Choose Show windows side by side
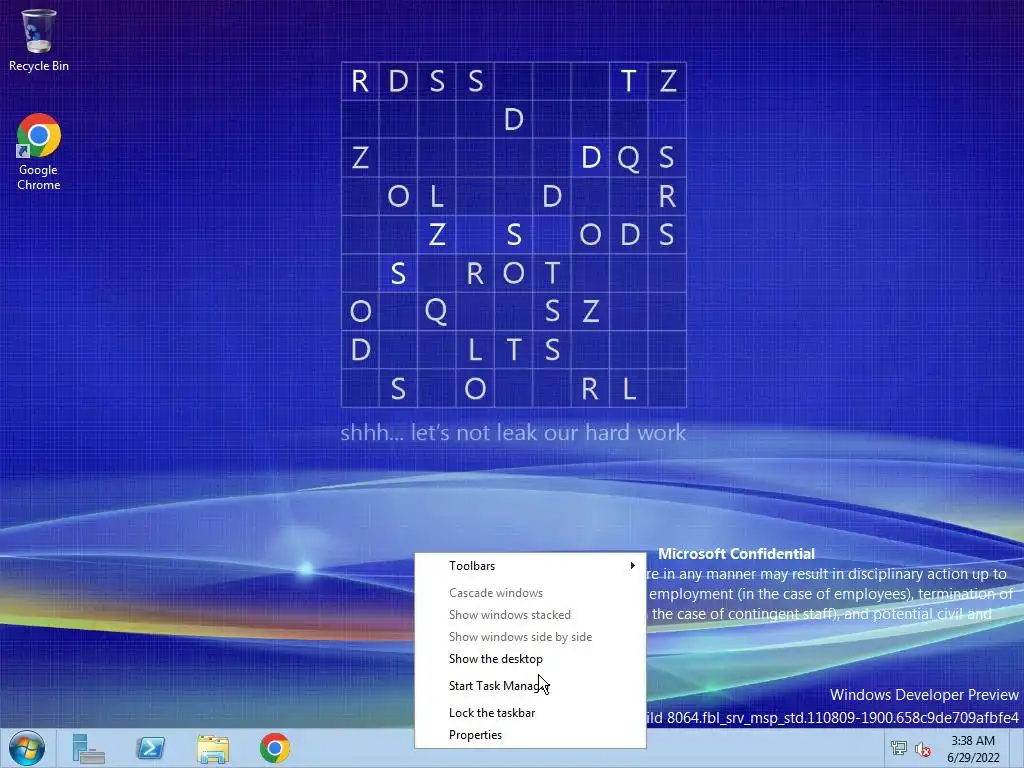The height and width of the screenshot is (768, 1024). [x=530, y=637]
